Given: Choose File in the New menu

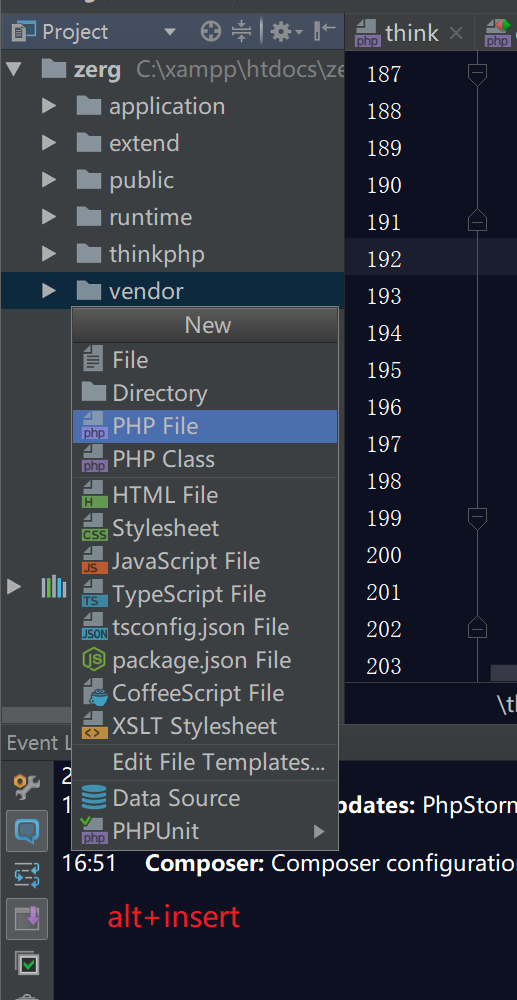Looking at the screenshot, I should 205,360.
